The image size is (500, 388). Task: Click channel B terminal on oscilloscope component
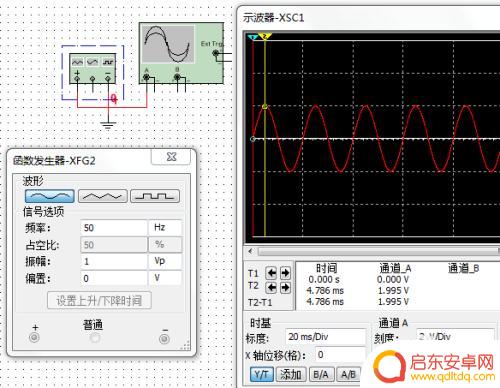point(177,77)
